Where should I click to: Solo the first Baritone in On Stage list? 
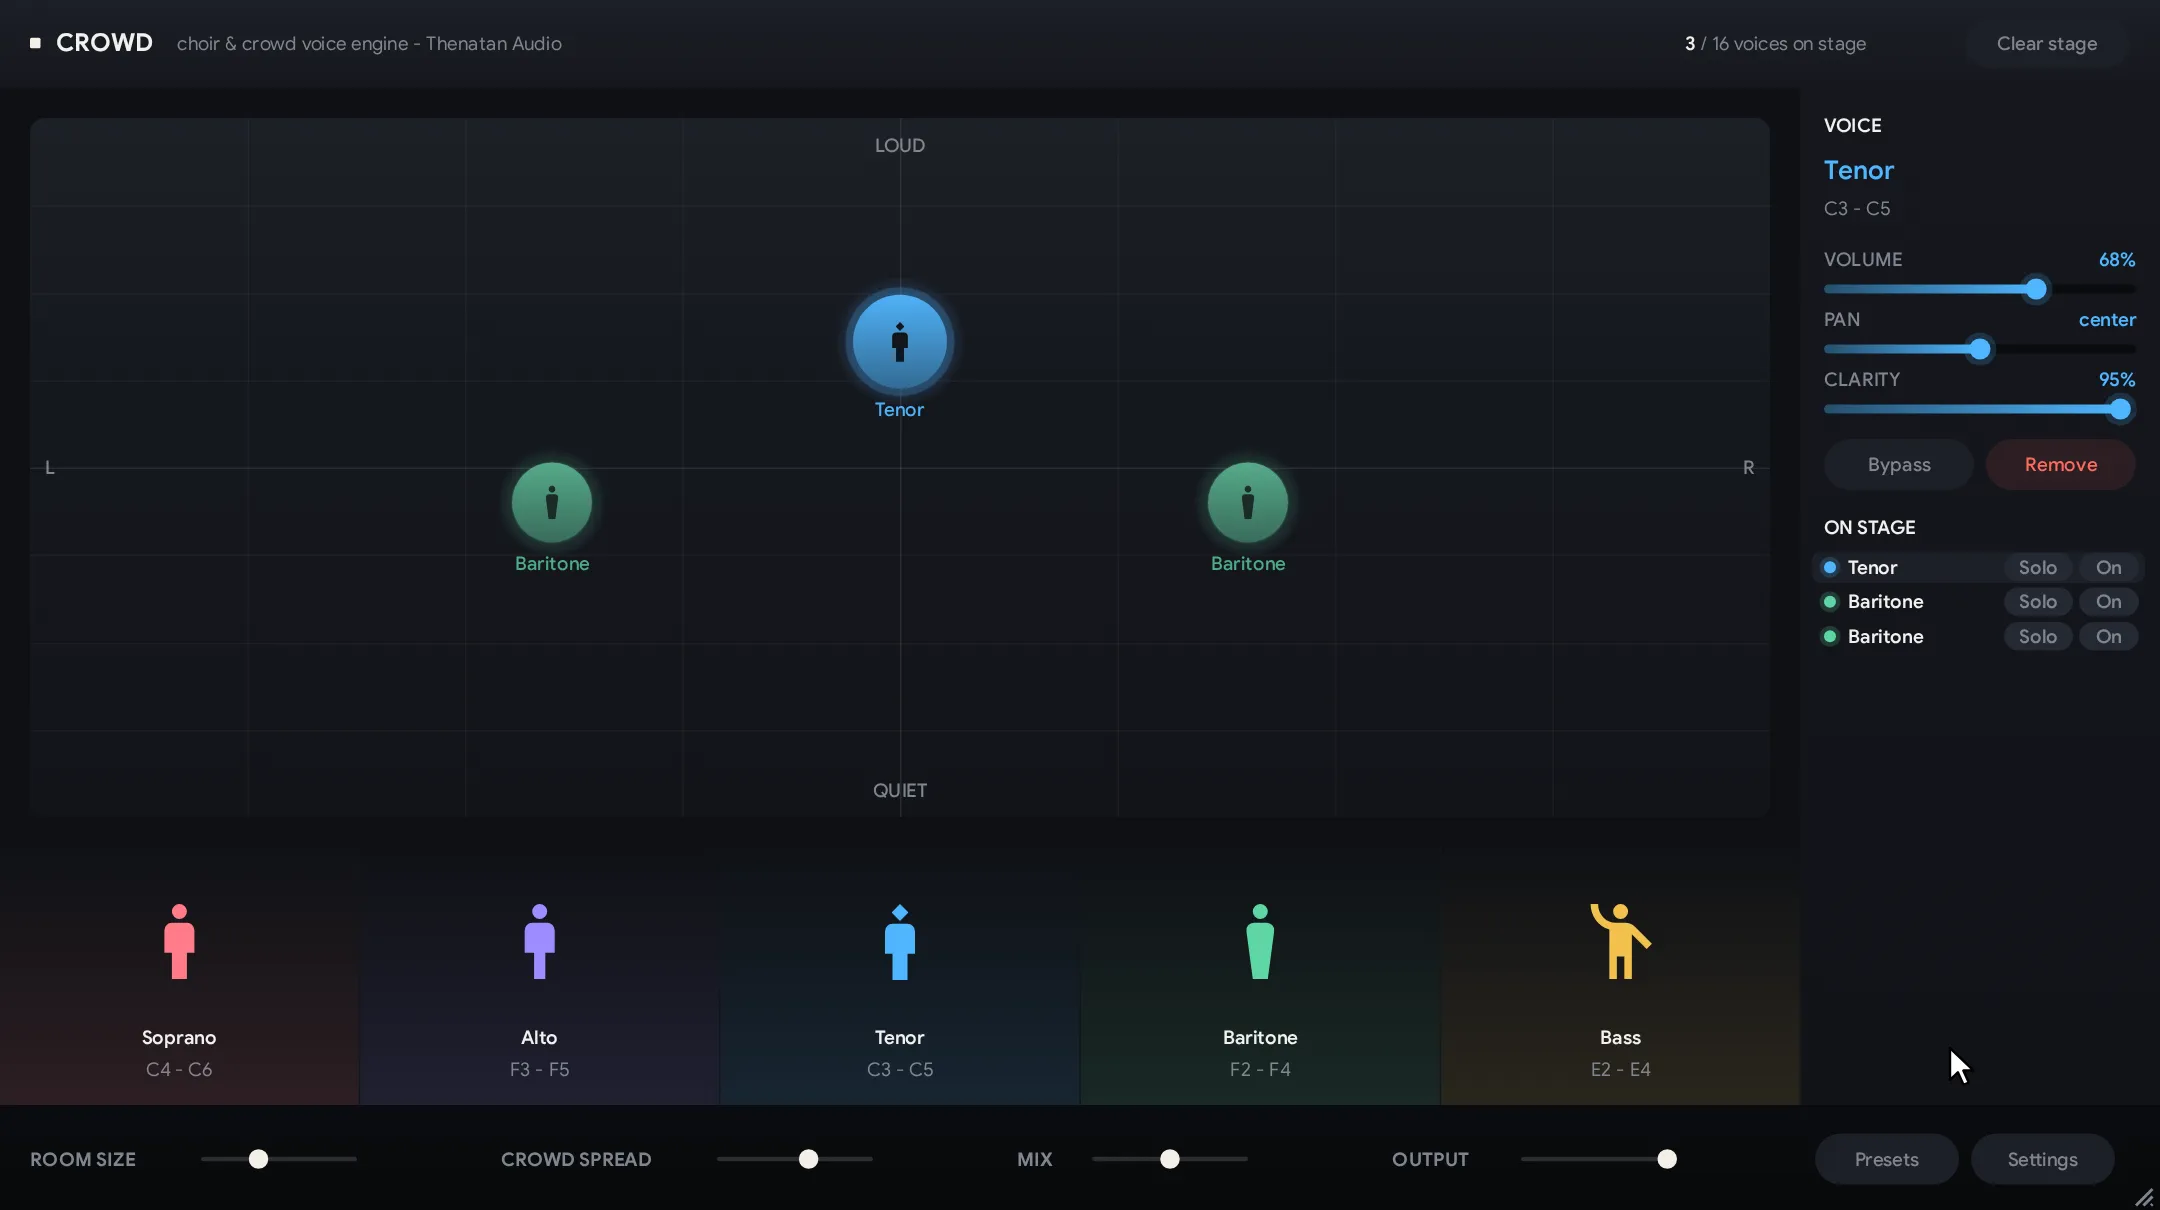(2037, 602)
